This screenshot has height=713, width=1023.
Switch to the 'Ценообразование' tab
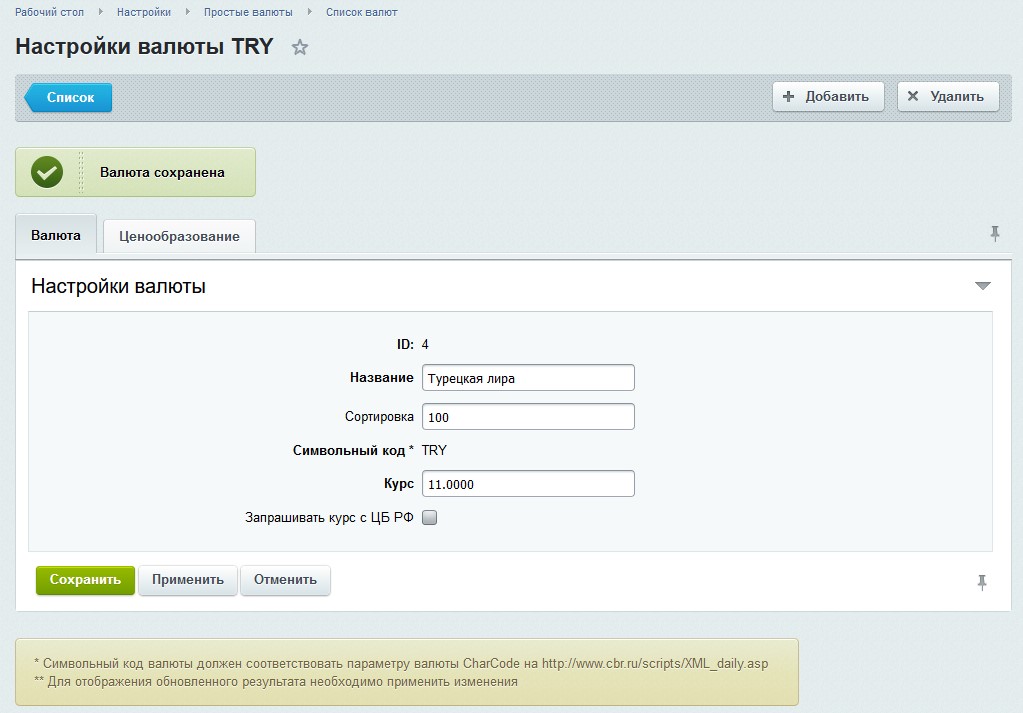(x=179, y=236)
